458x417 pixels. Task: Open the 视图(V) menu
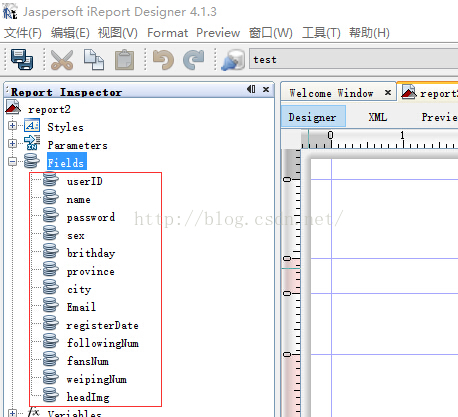[117, 33]
